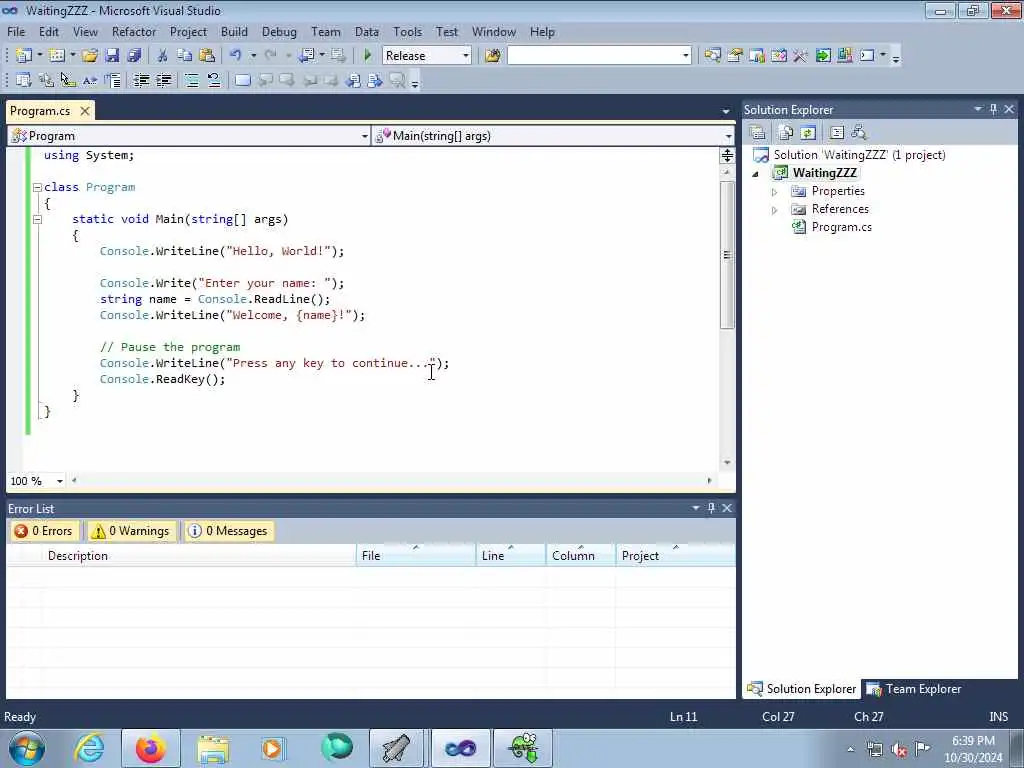Collapse the WaitingZZZ project node

click(x=756, y=174)
